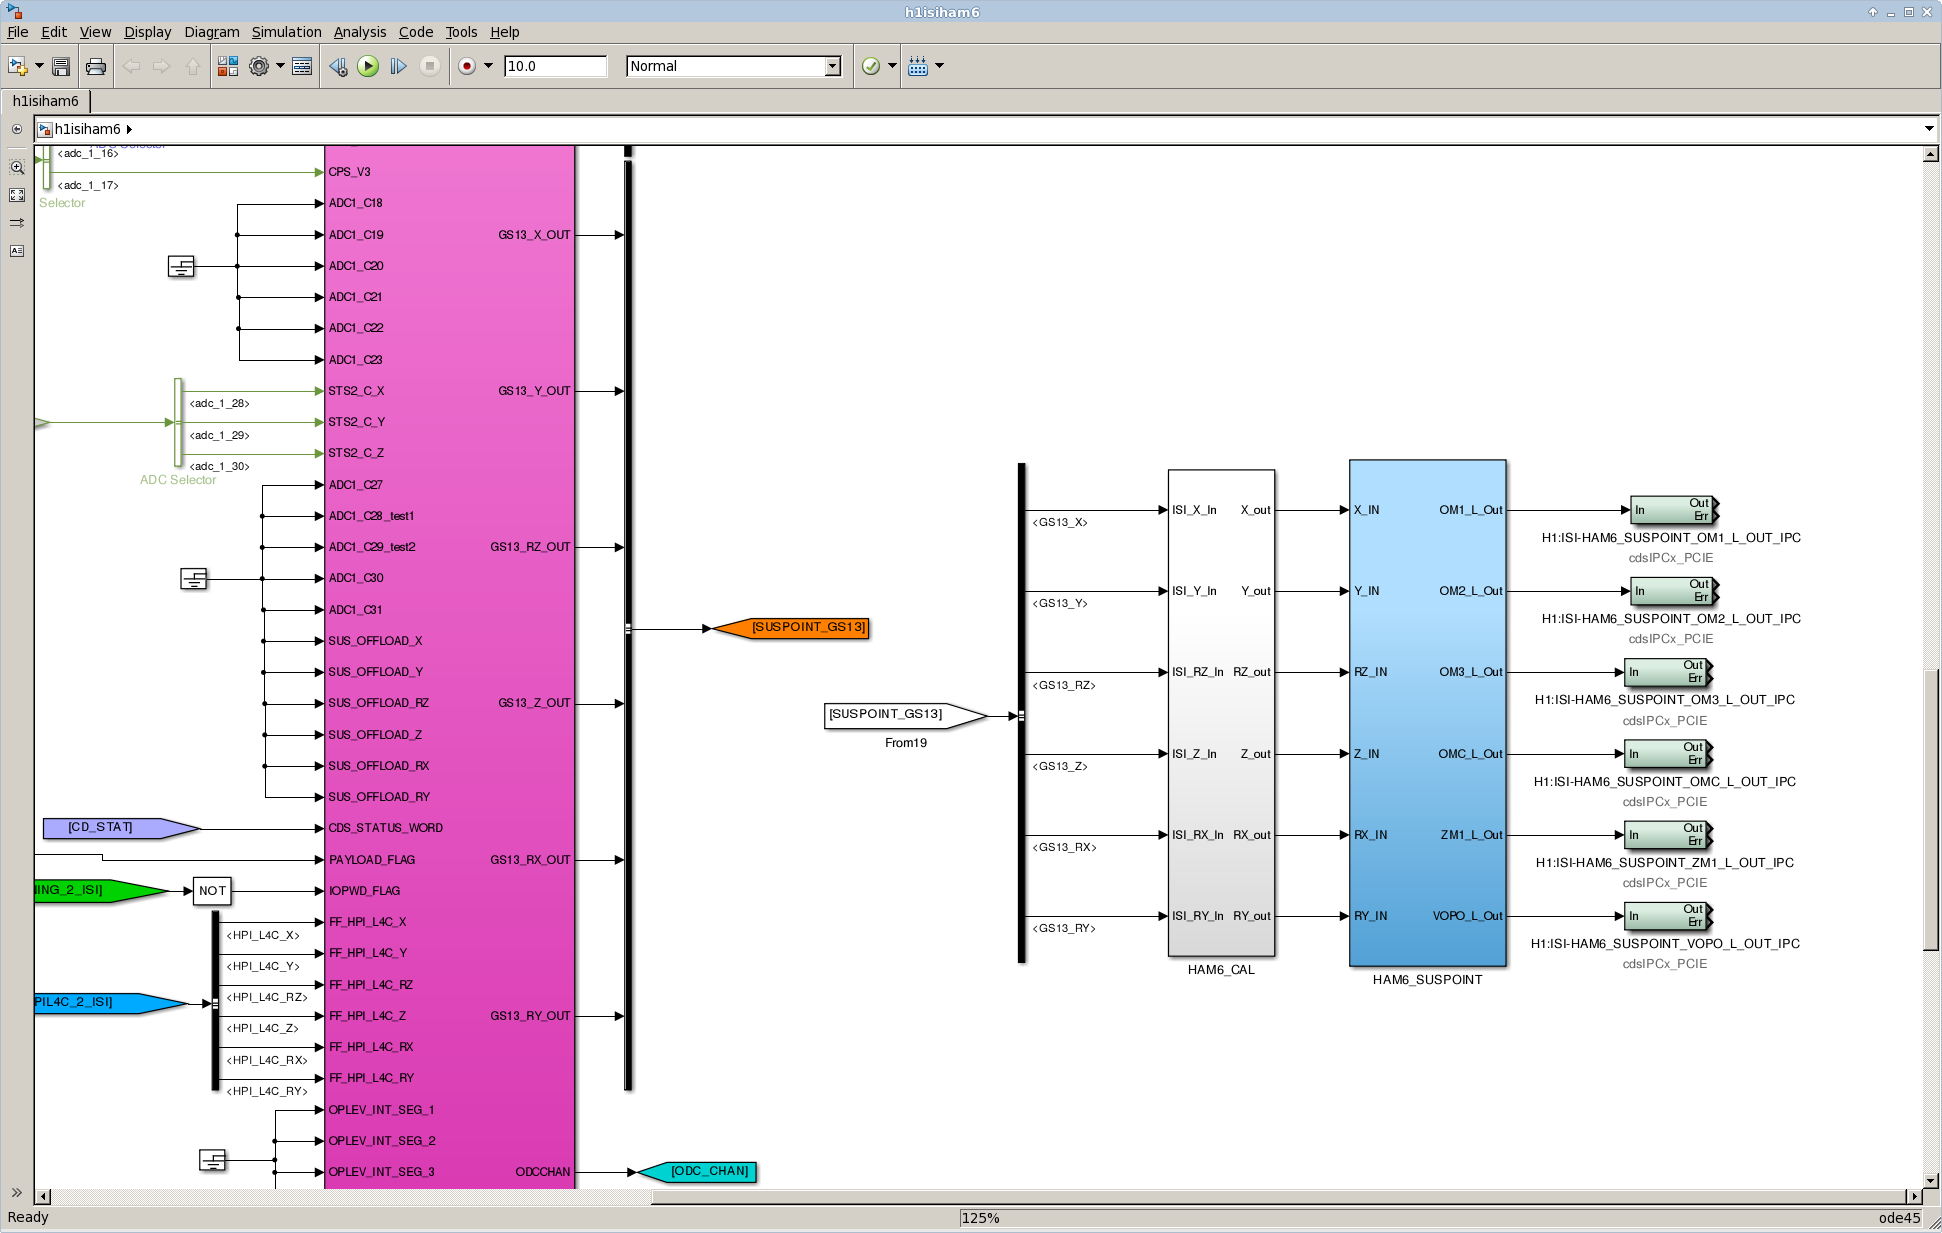Viewport: 1942px width, 1233px height.
Task: Click the Save model icon
Action: tap(61, 66)
